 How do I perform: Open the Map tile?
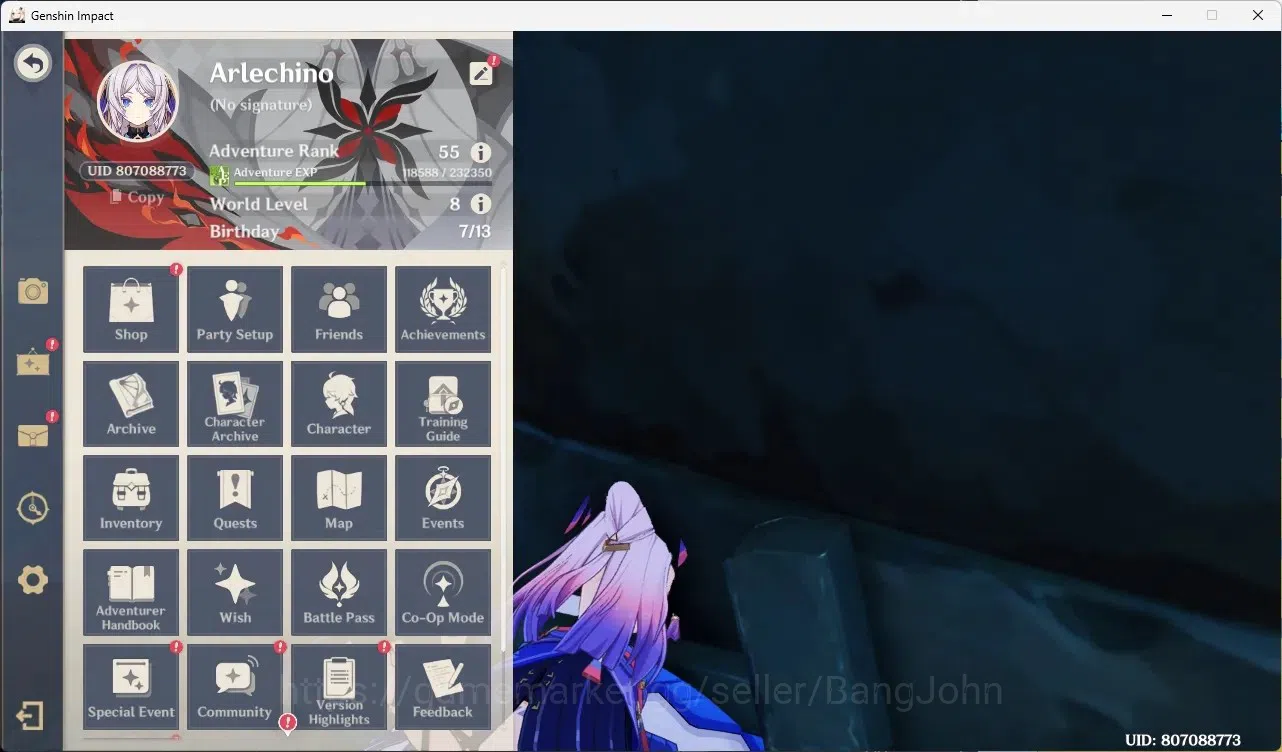tap(339, 498)
